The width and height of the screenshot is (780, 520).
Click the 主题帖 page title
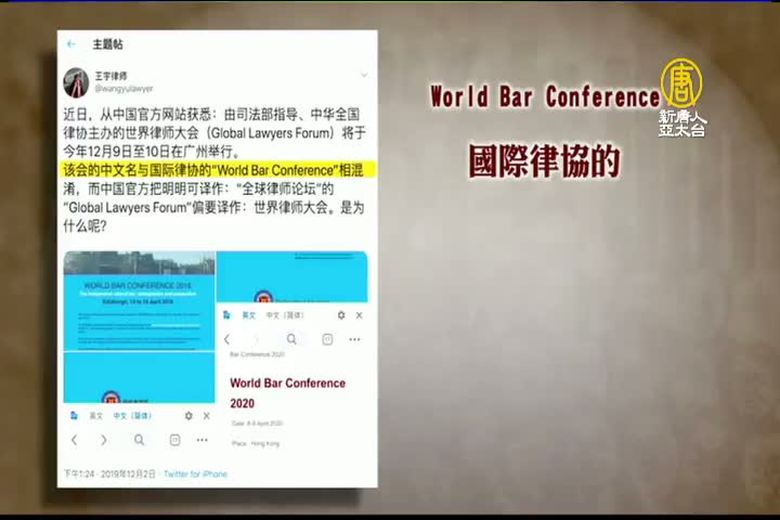coord(107,44)
